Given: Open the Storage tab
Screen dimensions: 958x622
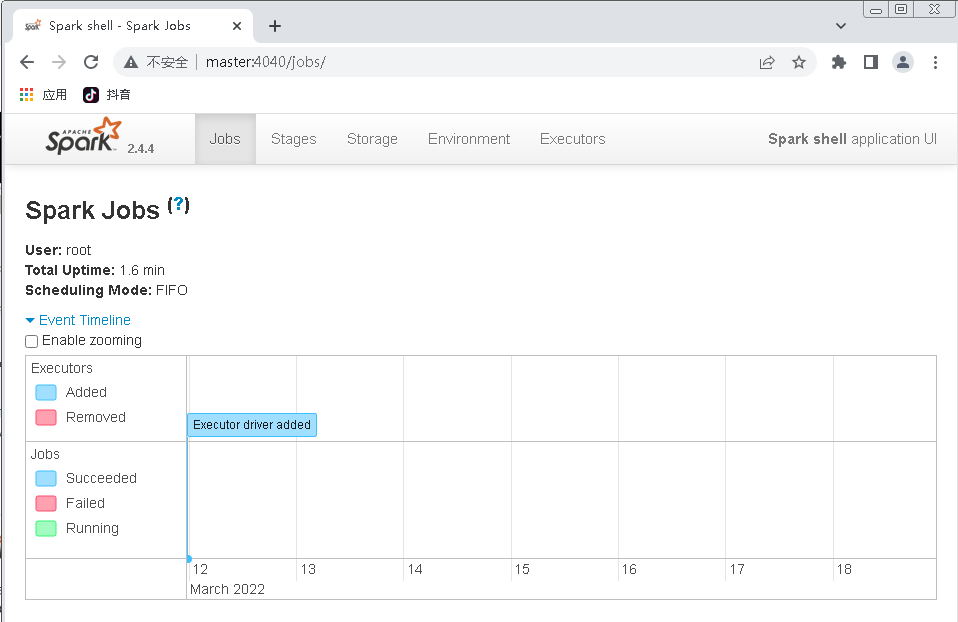Looking at the screenshot, I should click(x=372, y=139).
